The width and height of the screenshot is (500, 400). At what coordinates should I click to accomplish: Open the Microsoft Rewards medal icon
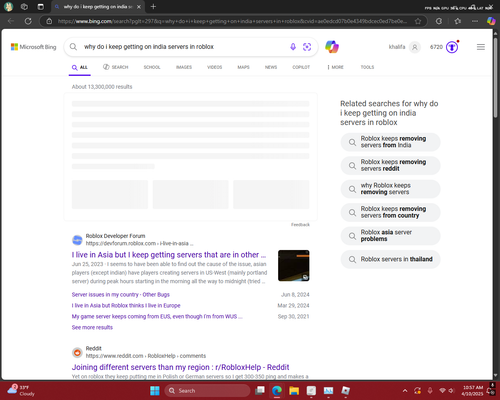pos(452,47)
